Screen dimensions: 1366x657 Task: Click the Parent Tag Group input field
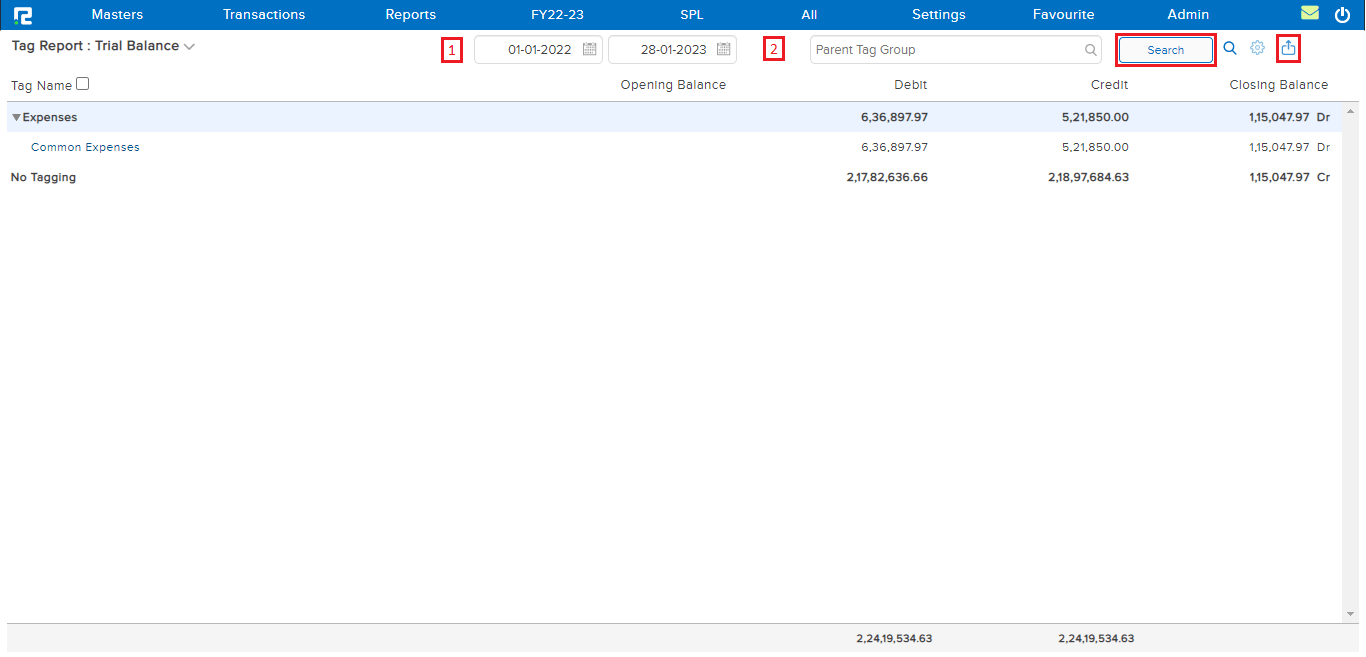tap(945, 50)
